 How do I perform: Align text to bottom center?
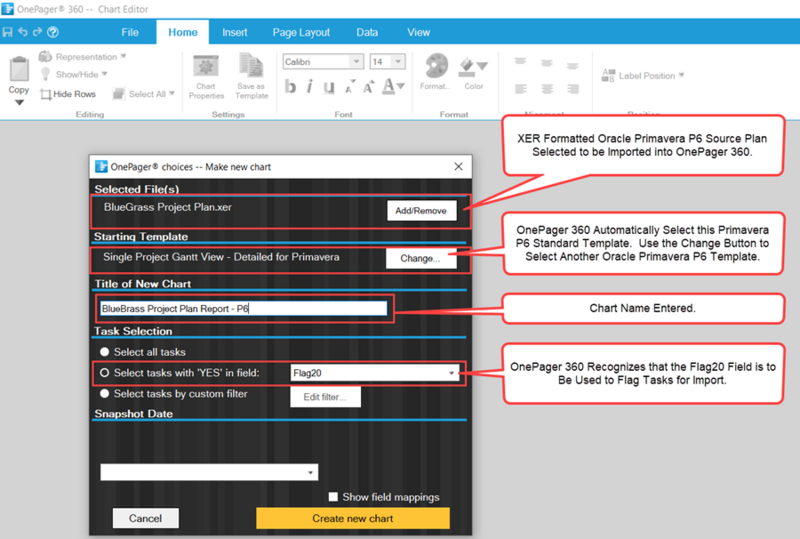[547, 89]
